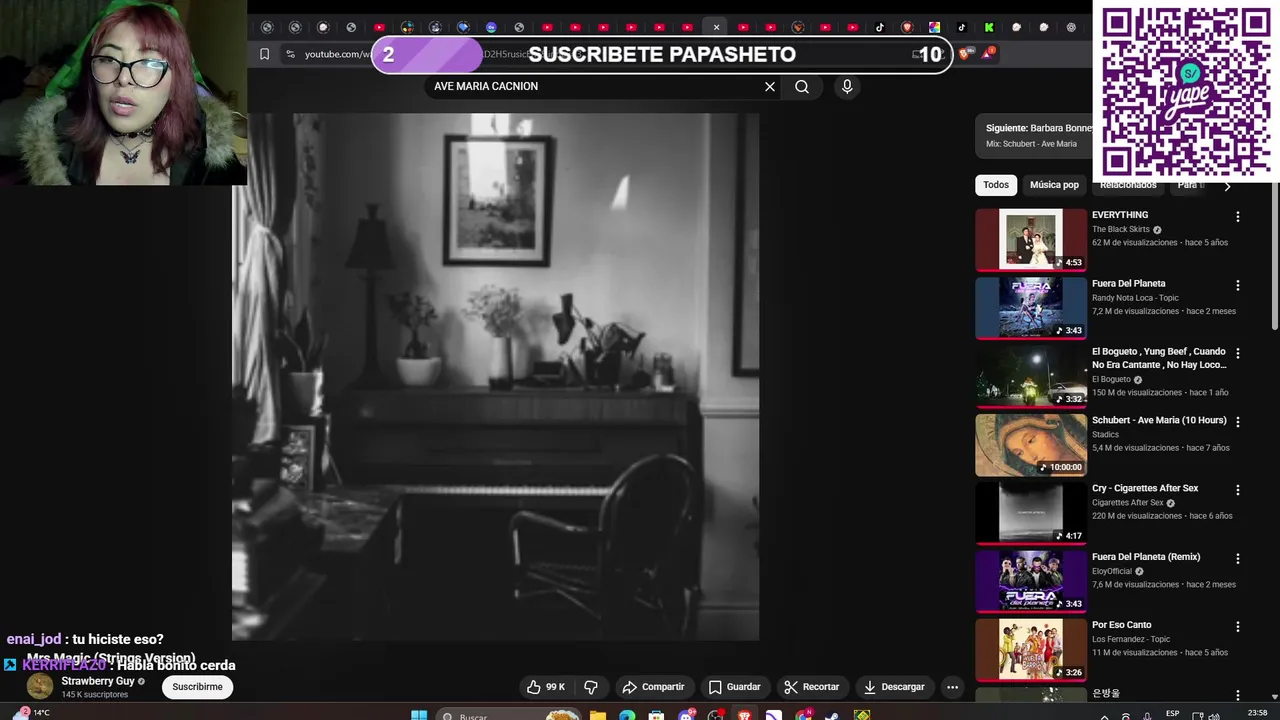Viewport: 1280px width, 720px height.
Task: Open options menu for Fuera Del Planeta (Remix)
Action: tap(1237, 558)
